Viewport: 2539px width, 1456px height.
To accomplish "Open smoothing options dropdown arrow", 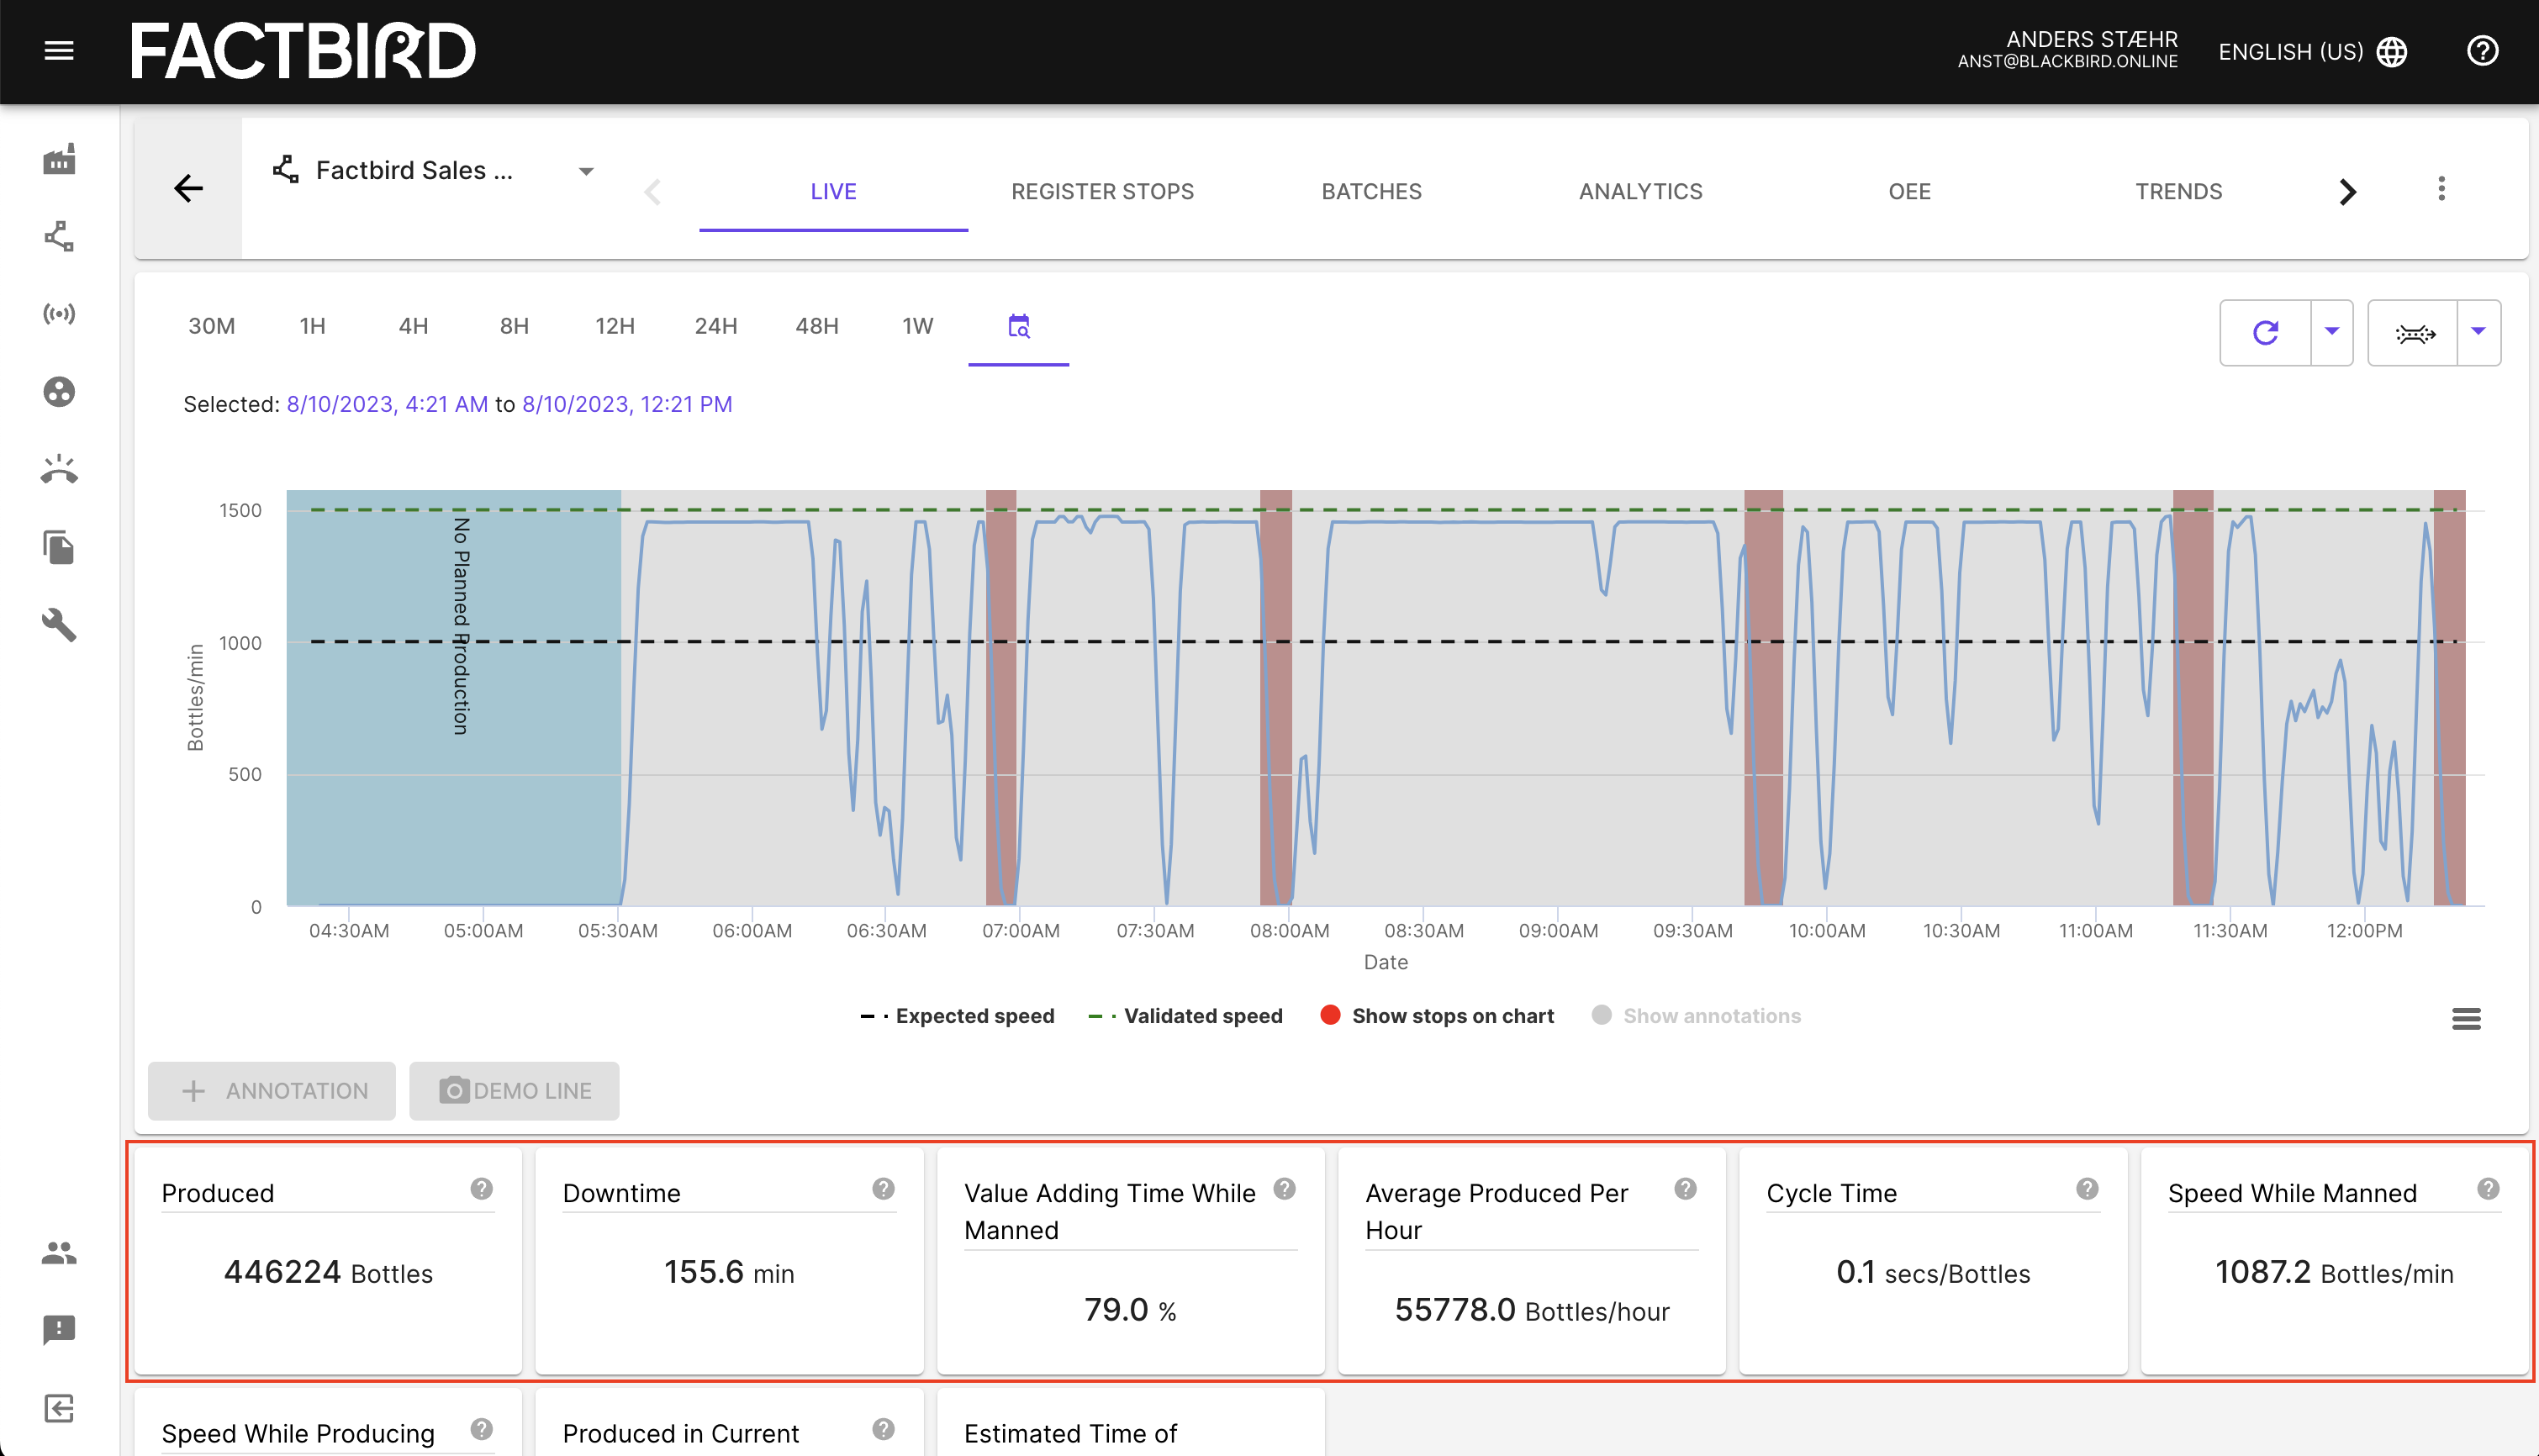I will [2478, 332].
